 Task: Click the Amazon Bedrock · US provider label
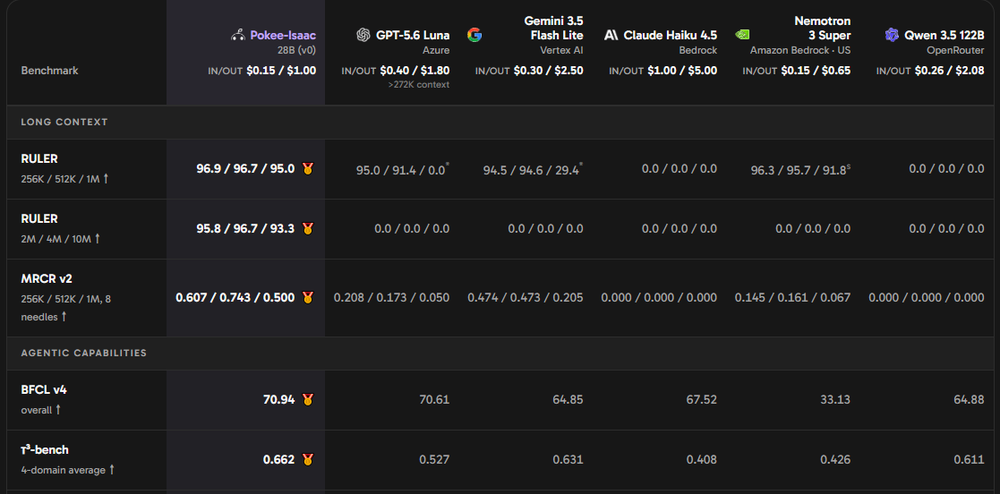coord(800,50)
